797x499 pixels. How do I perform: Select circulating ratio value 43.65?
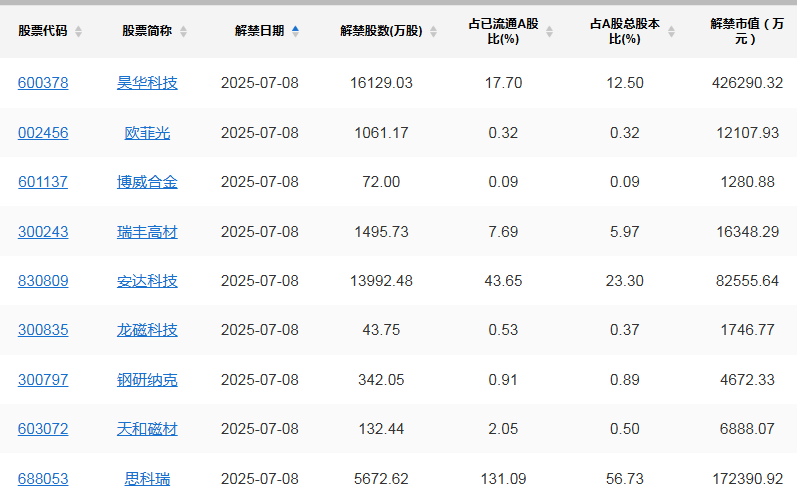(x=503, y=281)
